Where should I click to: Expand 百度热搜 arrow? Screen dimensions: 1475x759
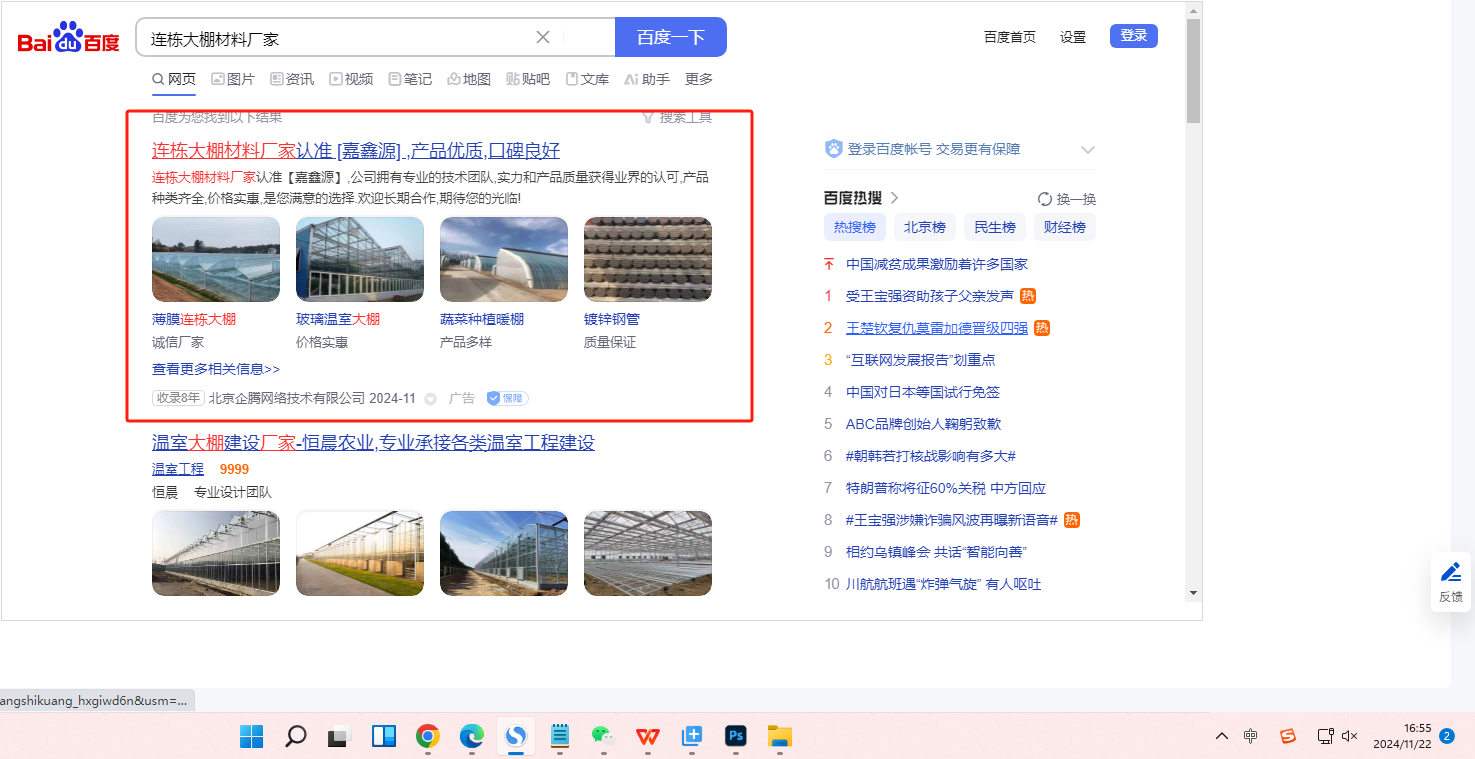tap(895, 198)
